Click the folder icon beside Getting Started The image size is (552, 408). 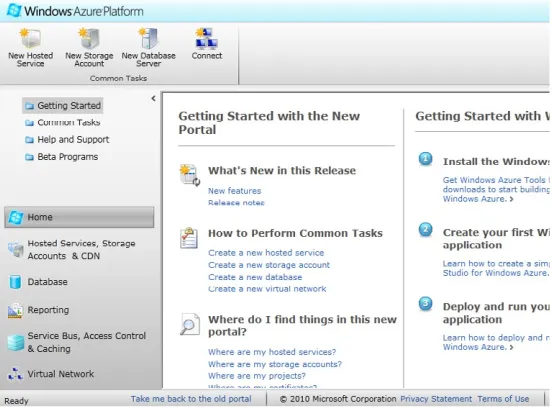30,106
